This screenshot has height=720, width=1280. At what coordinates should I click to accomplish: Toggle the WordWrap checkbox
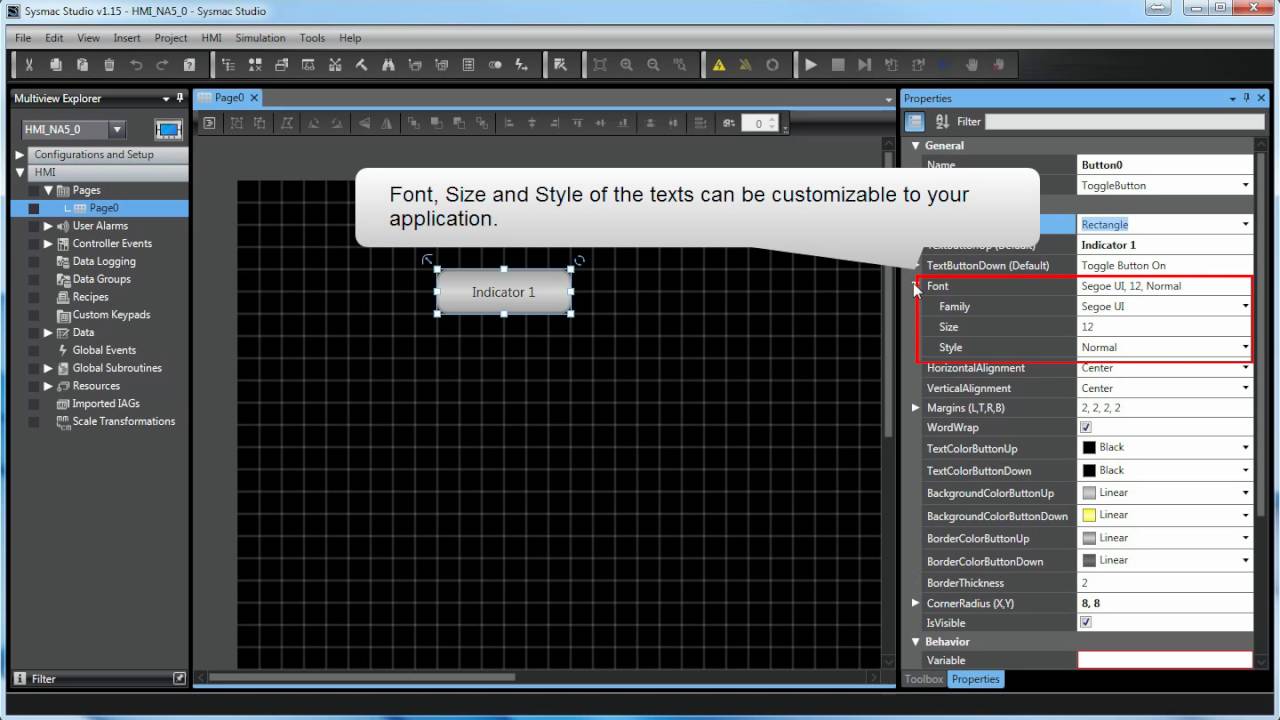(x=1086, y=427)
